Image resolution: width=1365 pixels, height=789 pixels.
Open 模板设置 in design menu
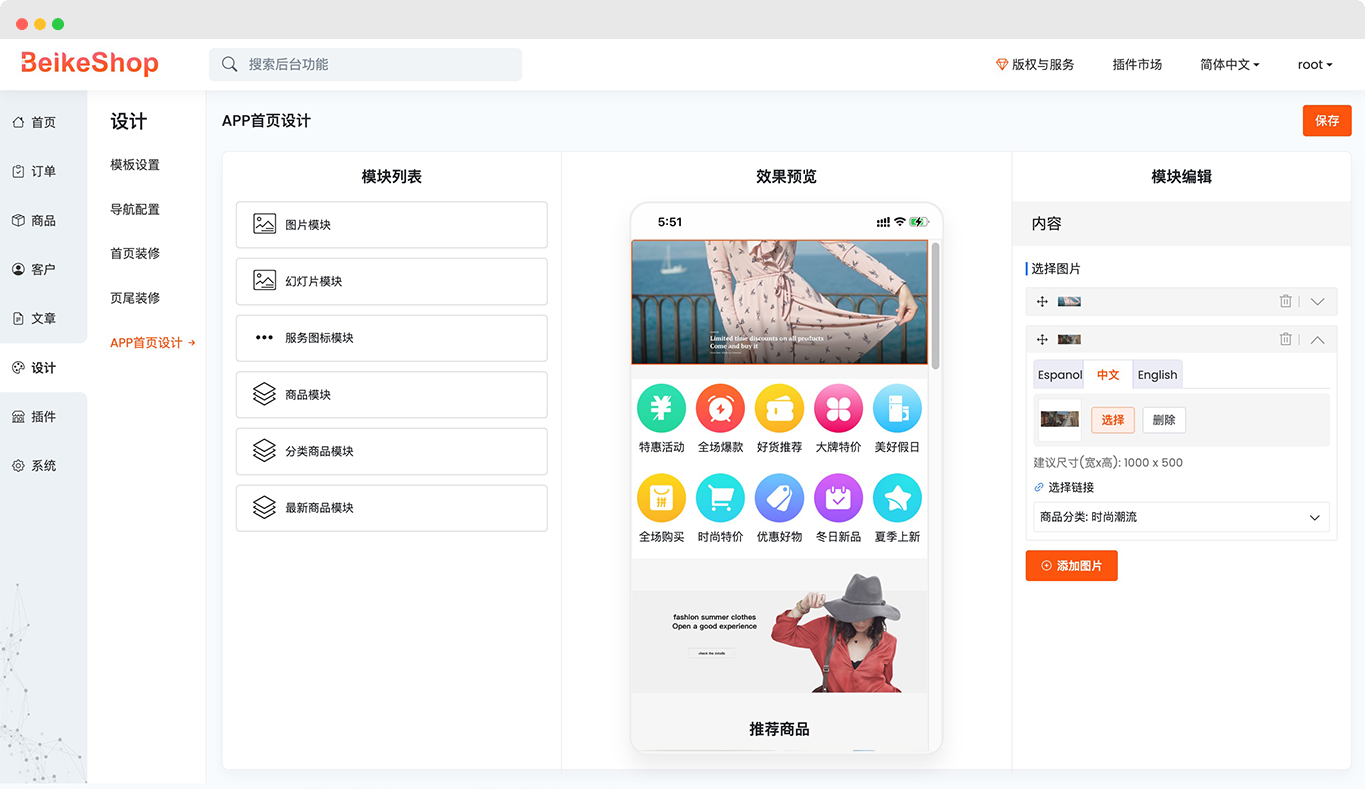point(135,165)
